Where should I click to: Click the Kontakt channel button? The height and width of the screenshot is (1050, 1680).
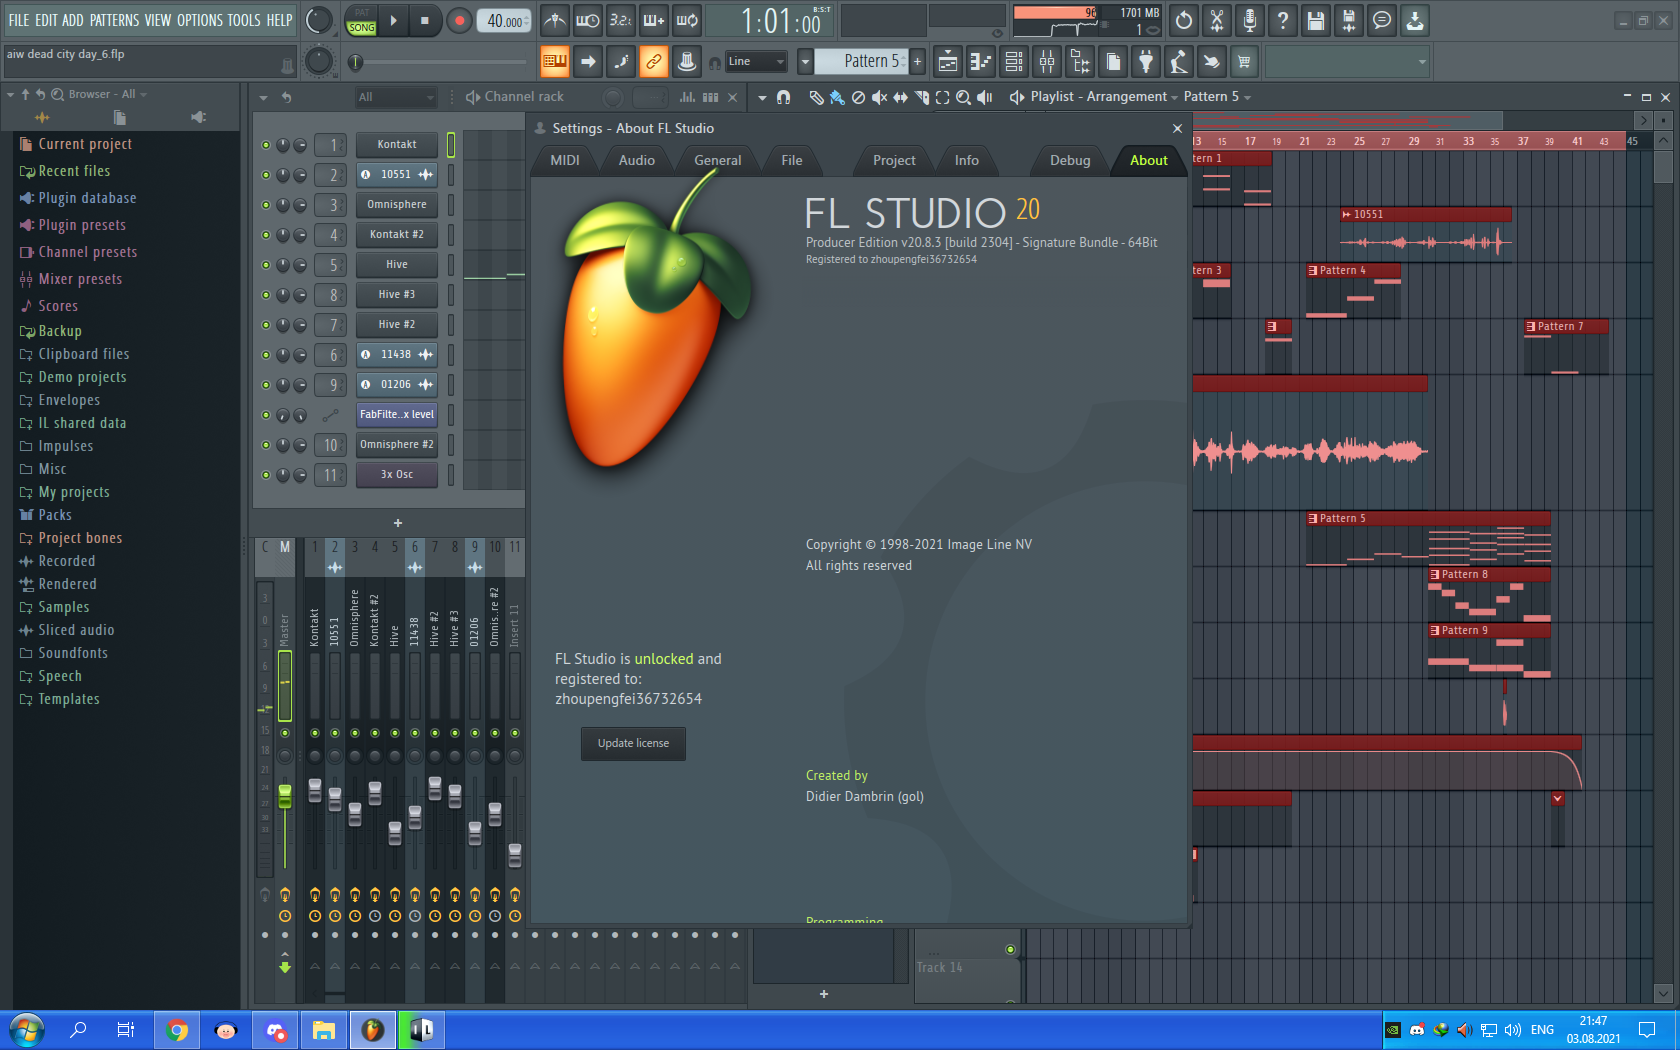tap(397, 144)
